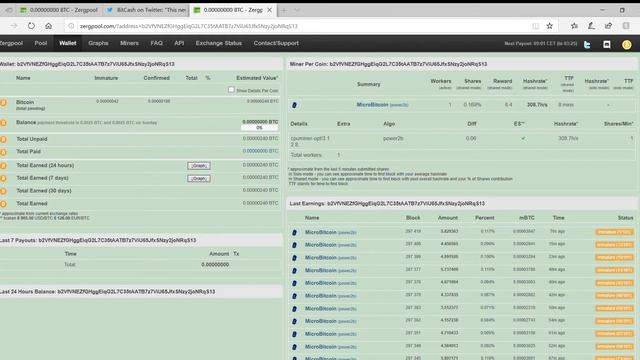Click the coin icon beside Total Unpaid
This screenshot has width=640, height=360.
coord(3,140)
